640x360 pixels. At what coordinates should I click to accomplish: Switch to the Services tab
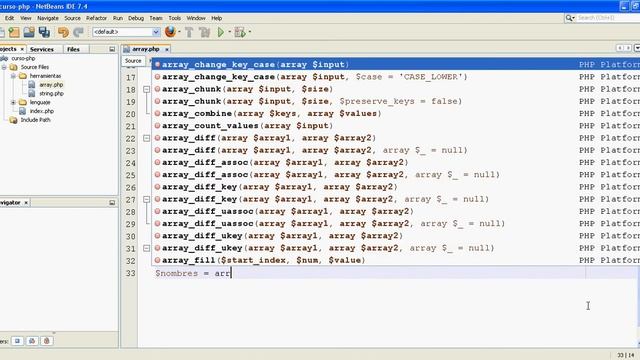(x=42, y=49)
